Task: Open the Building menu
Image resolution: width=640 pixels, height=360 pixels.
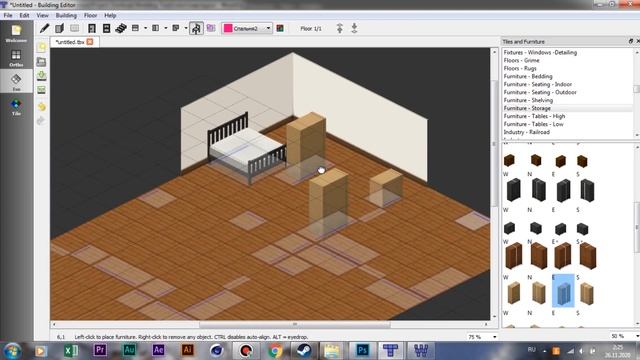Action: click(x=66, y=15)
